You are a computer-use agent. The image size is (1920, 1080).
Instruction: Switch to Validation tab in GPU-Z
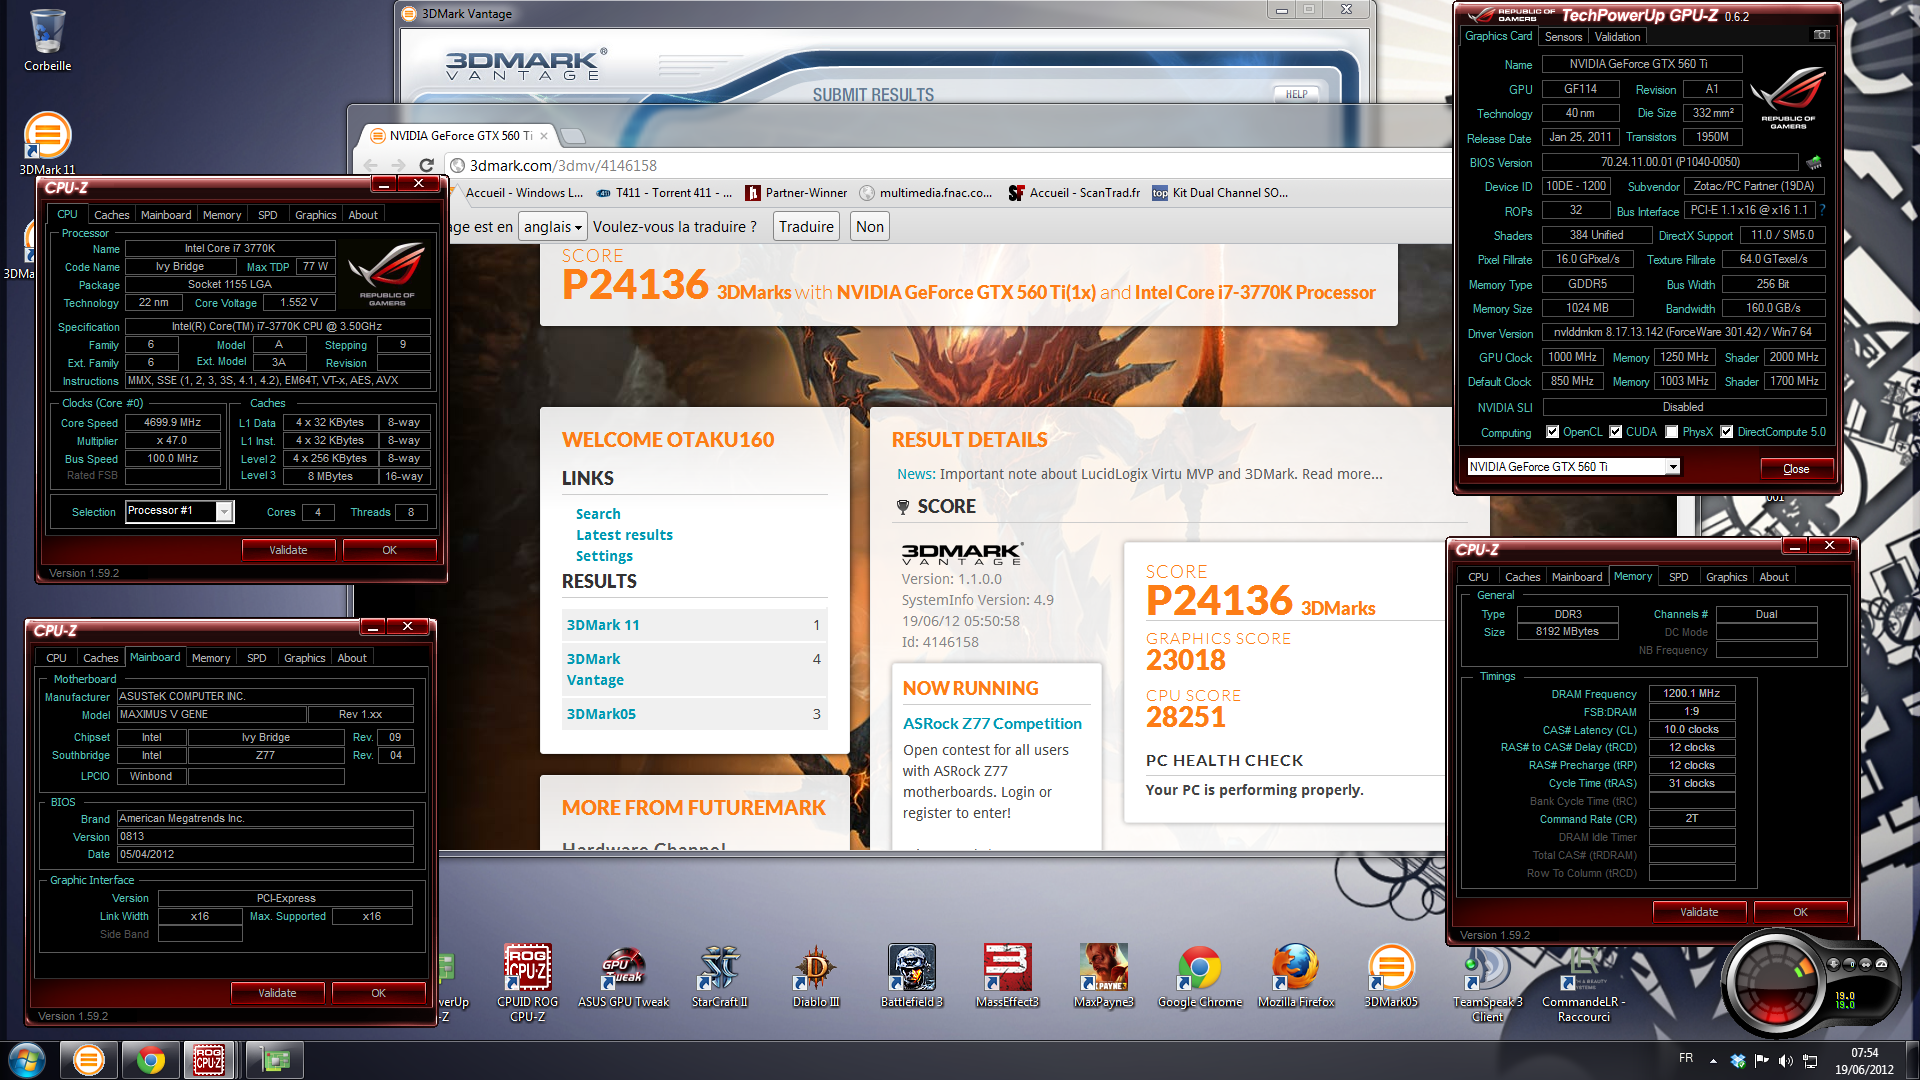tap(1617, 37)
